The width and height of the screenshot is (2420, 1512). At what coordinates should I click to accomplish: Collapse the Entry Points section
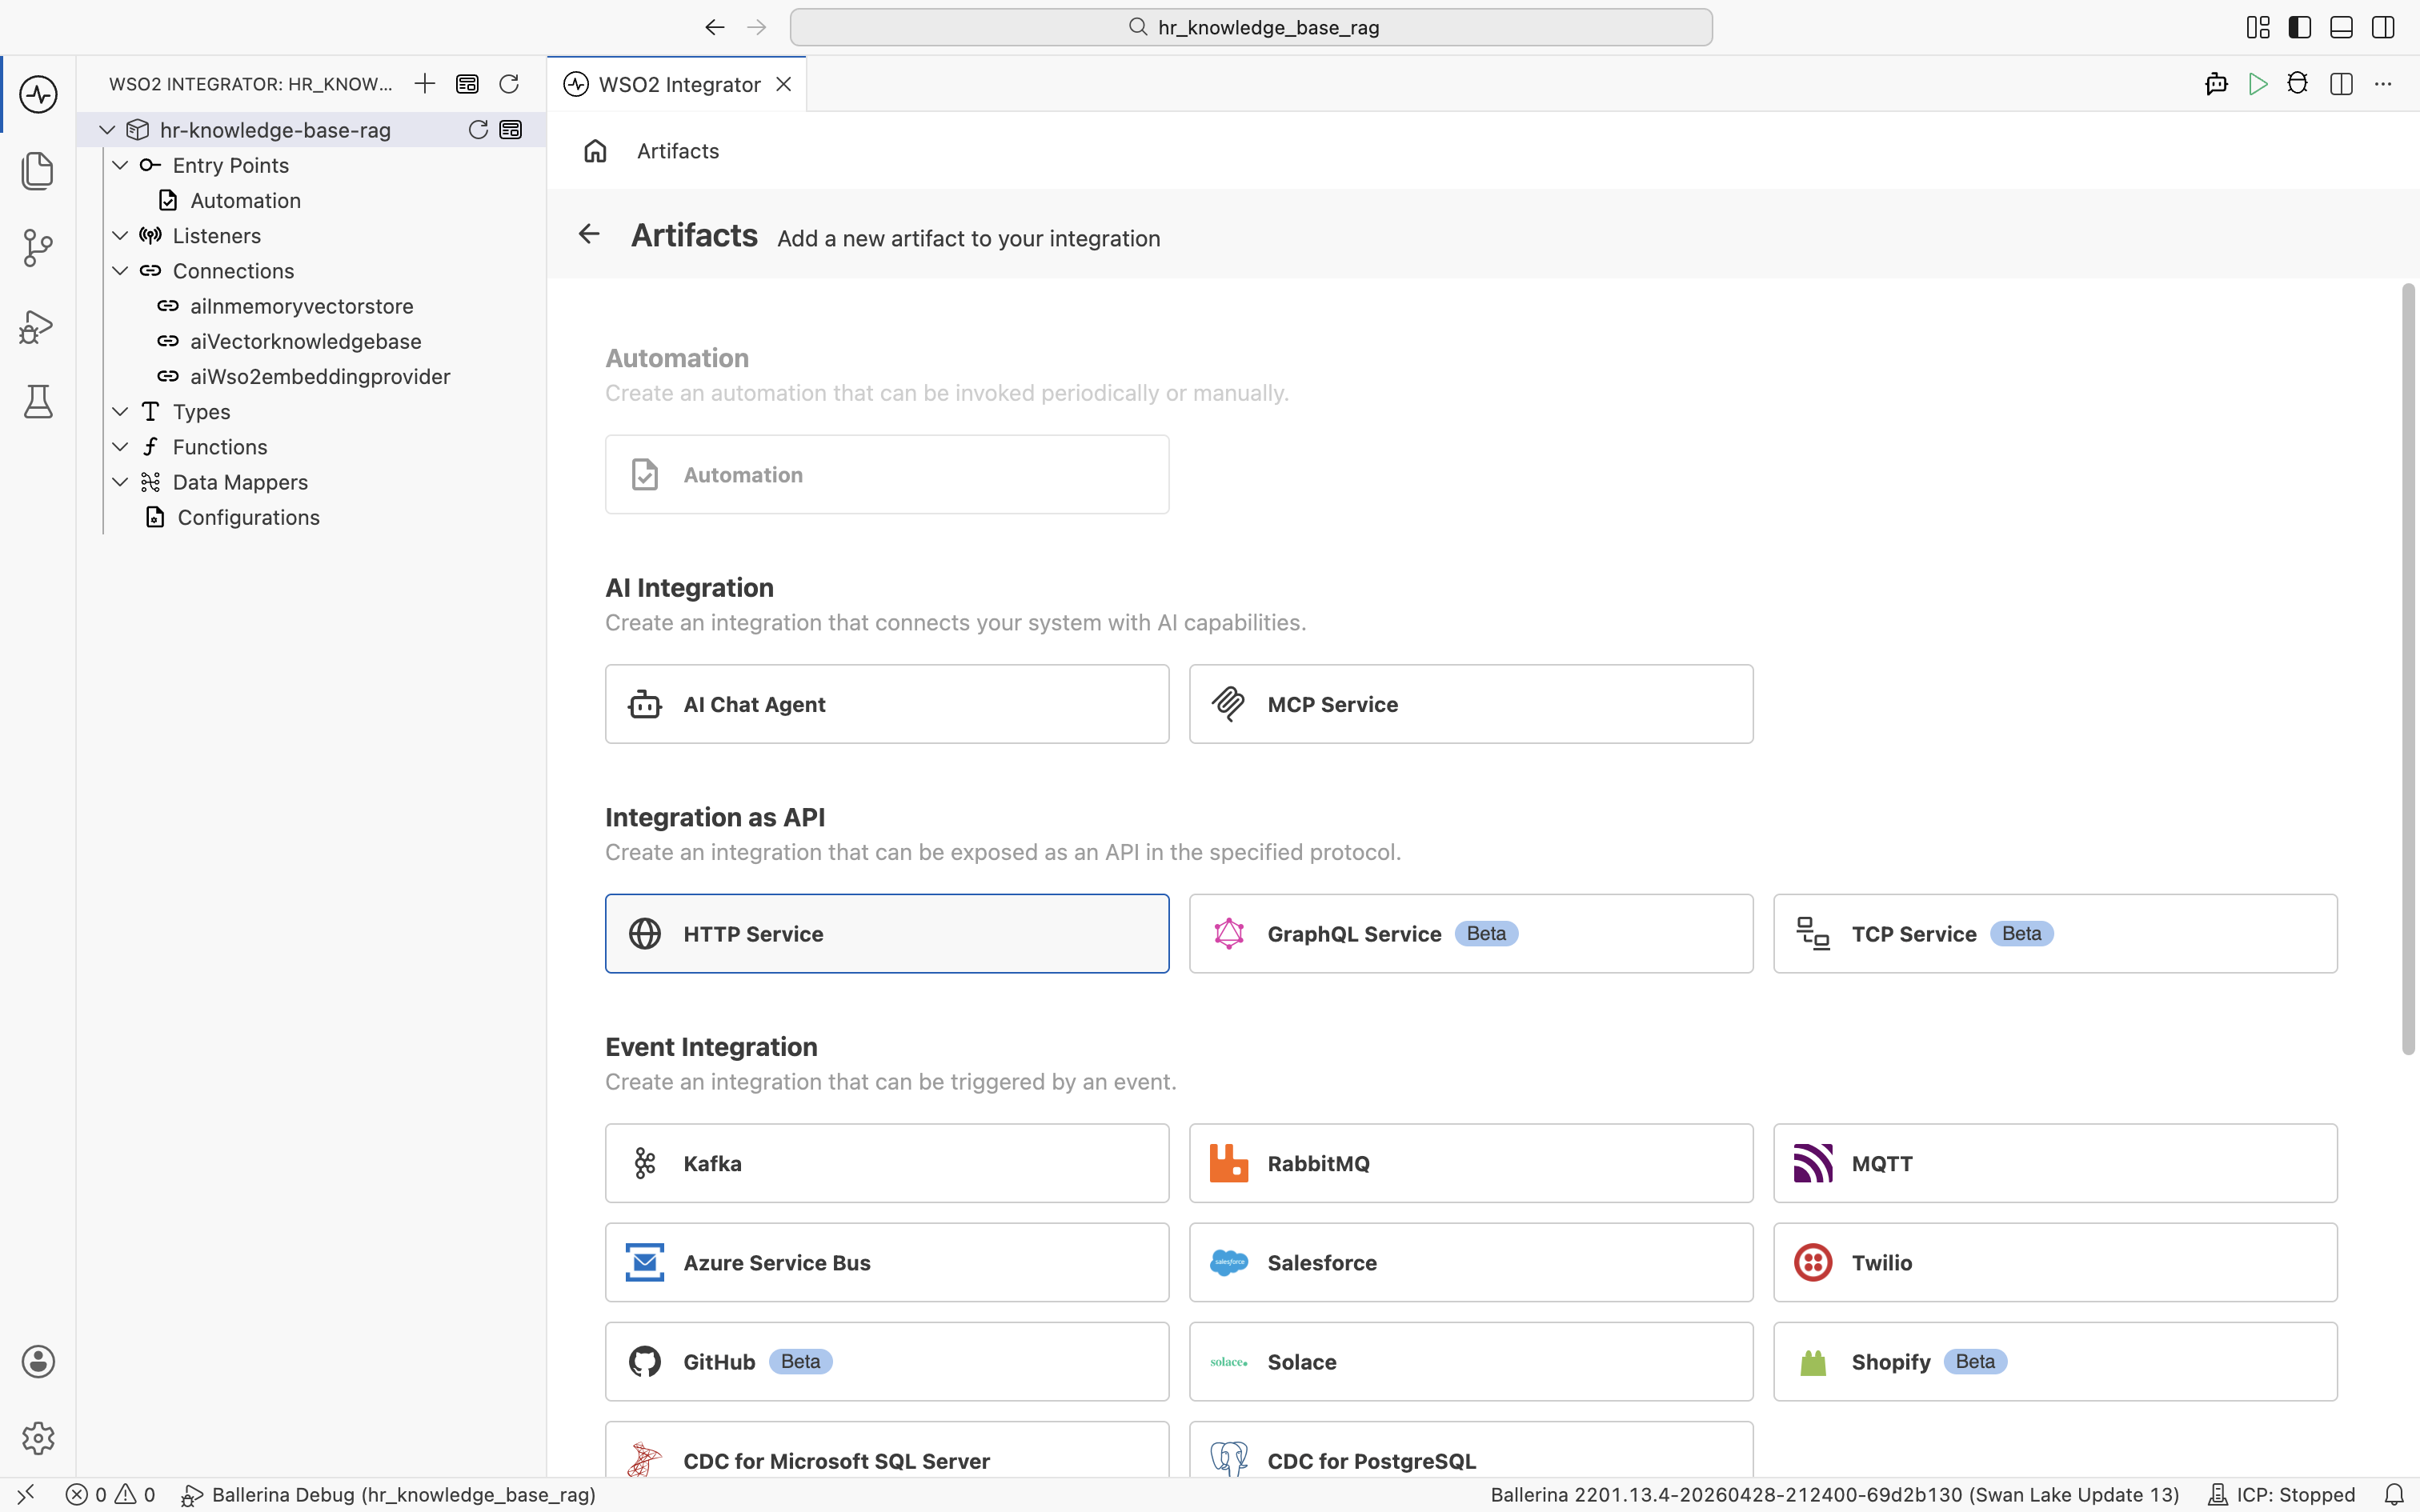[120, 165]
